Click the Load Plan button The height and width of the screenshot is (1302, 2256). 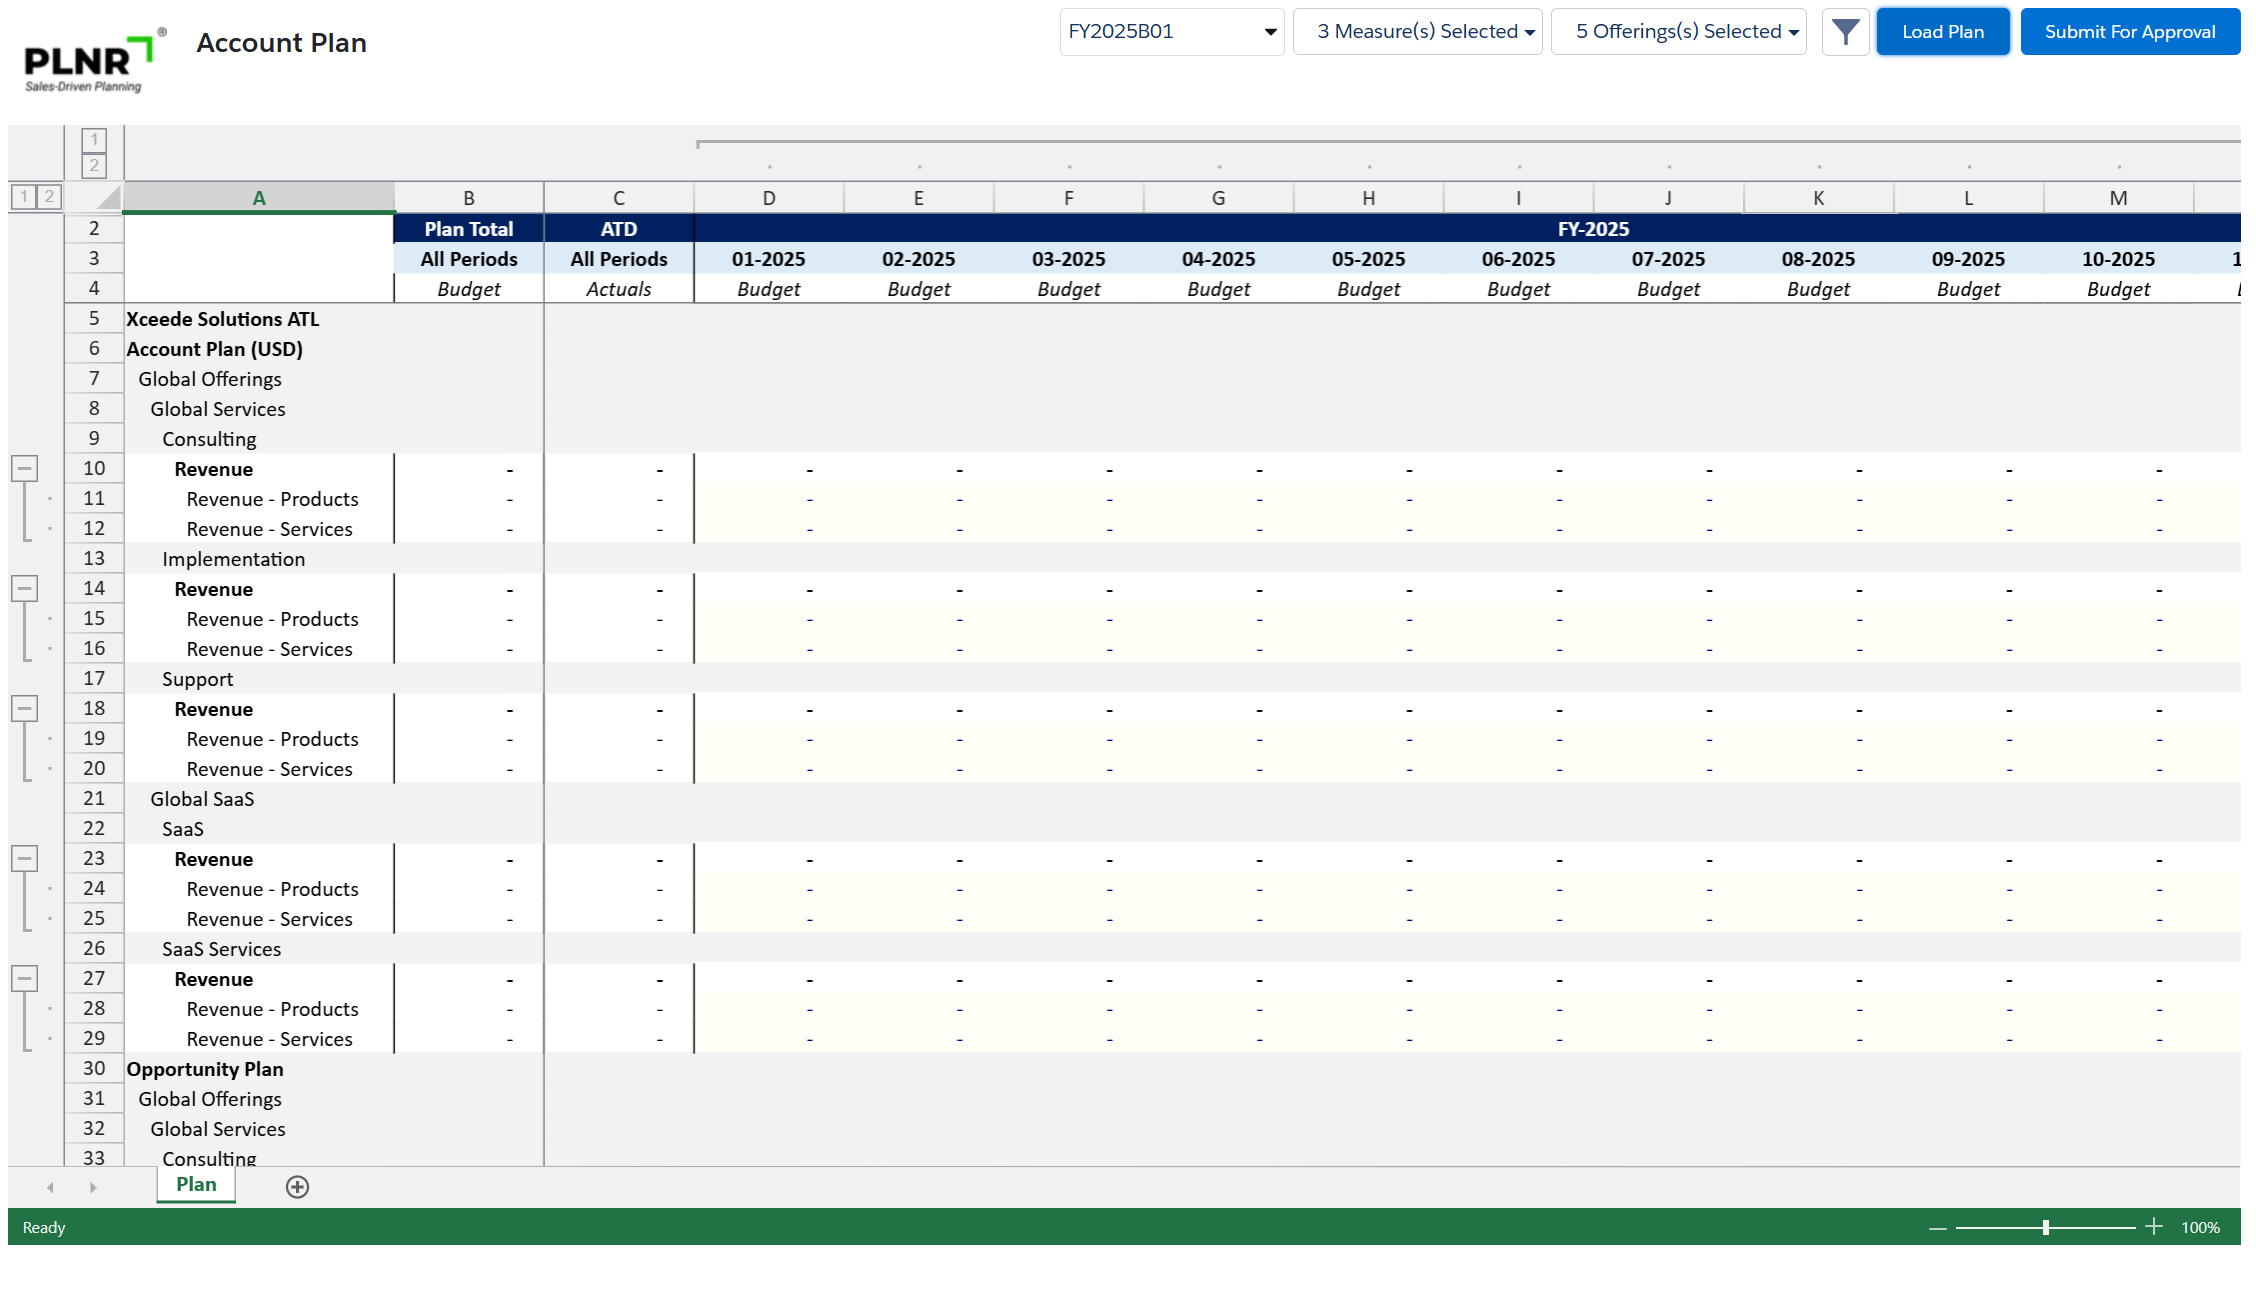[x=1942, y=32]
